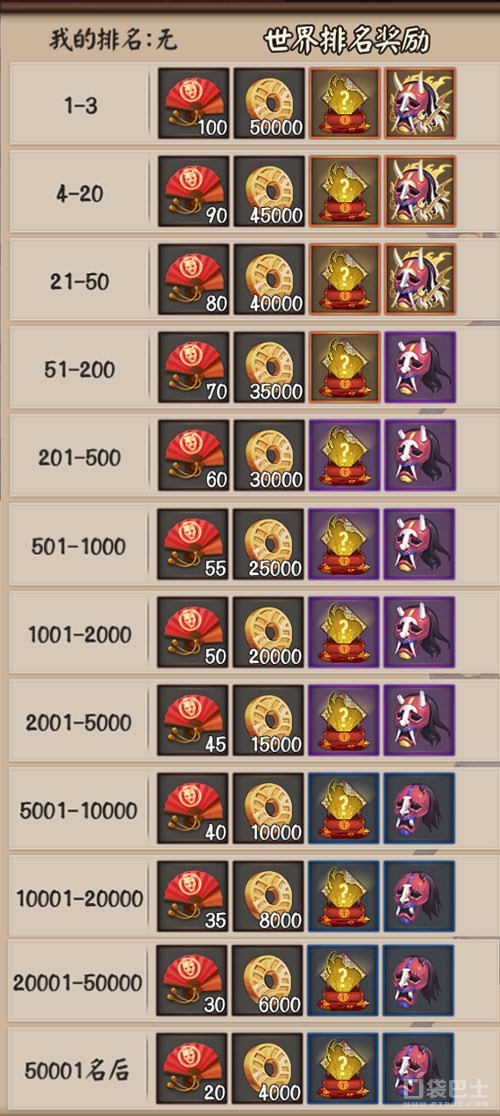Select the 4000 gold coin reward
Image resolution: width=500 pixels, height=1116 pixels.
coord(269,1069)
